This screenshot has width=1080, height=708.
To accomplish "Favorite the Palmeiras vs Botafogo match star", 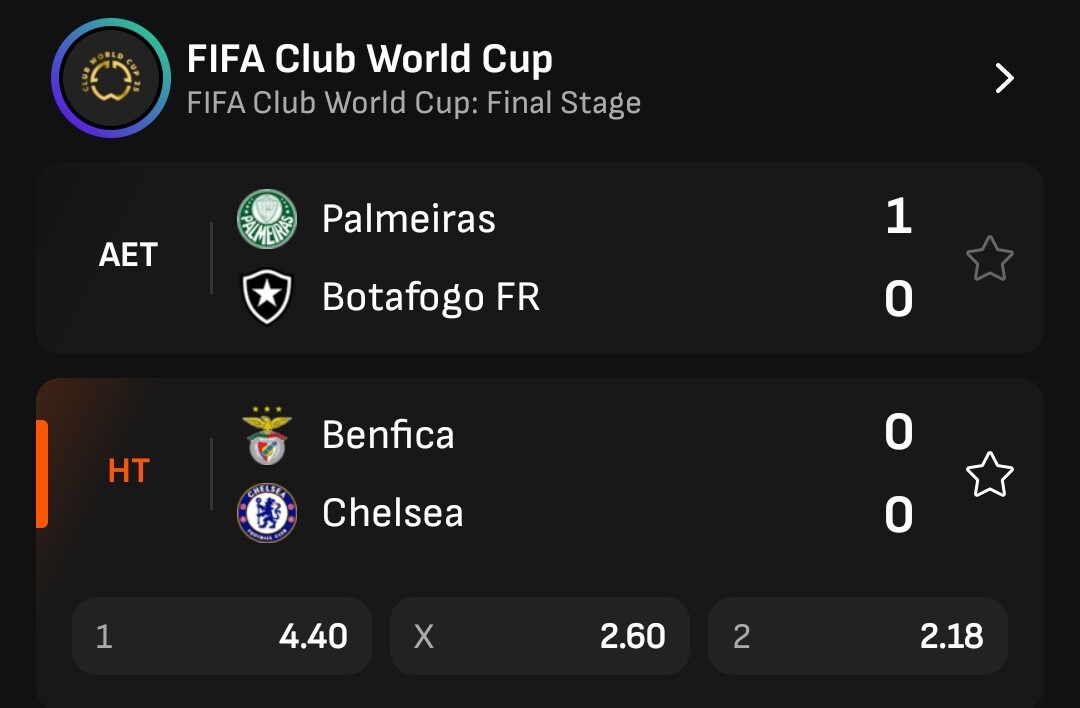I will coord(990,258).
